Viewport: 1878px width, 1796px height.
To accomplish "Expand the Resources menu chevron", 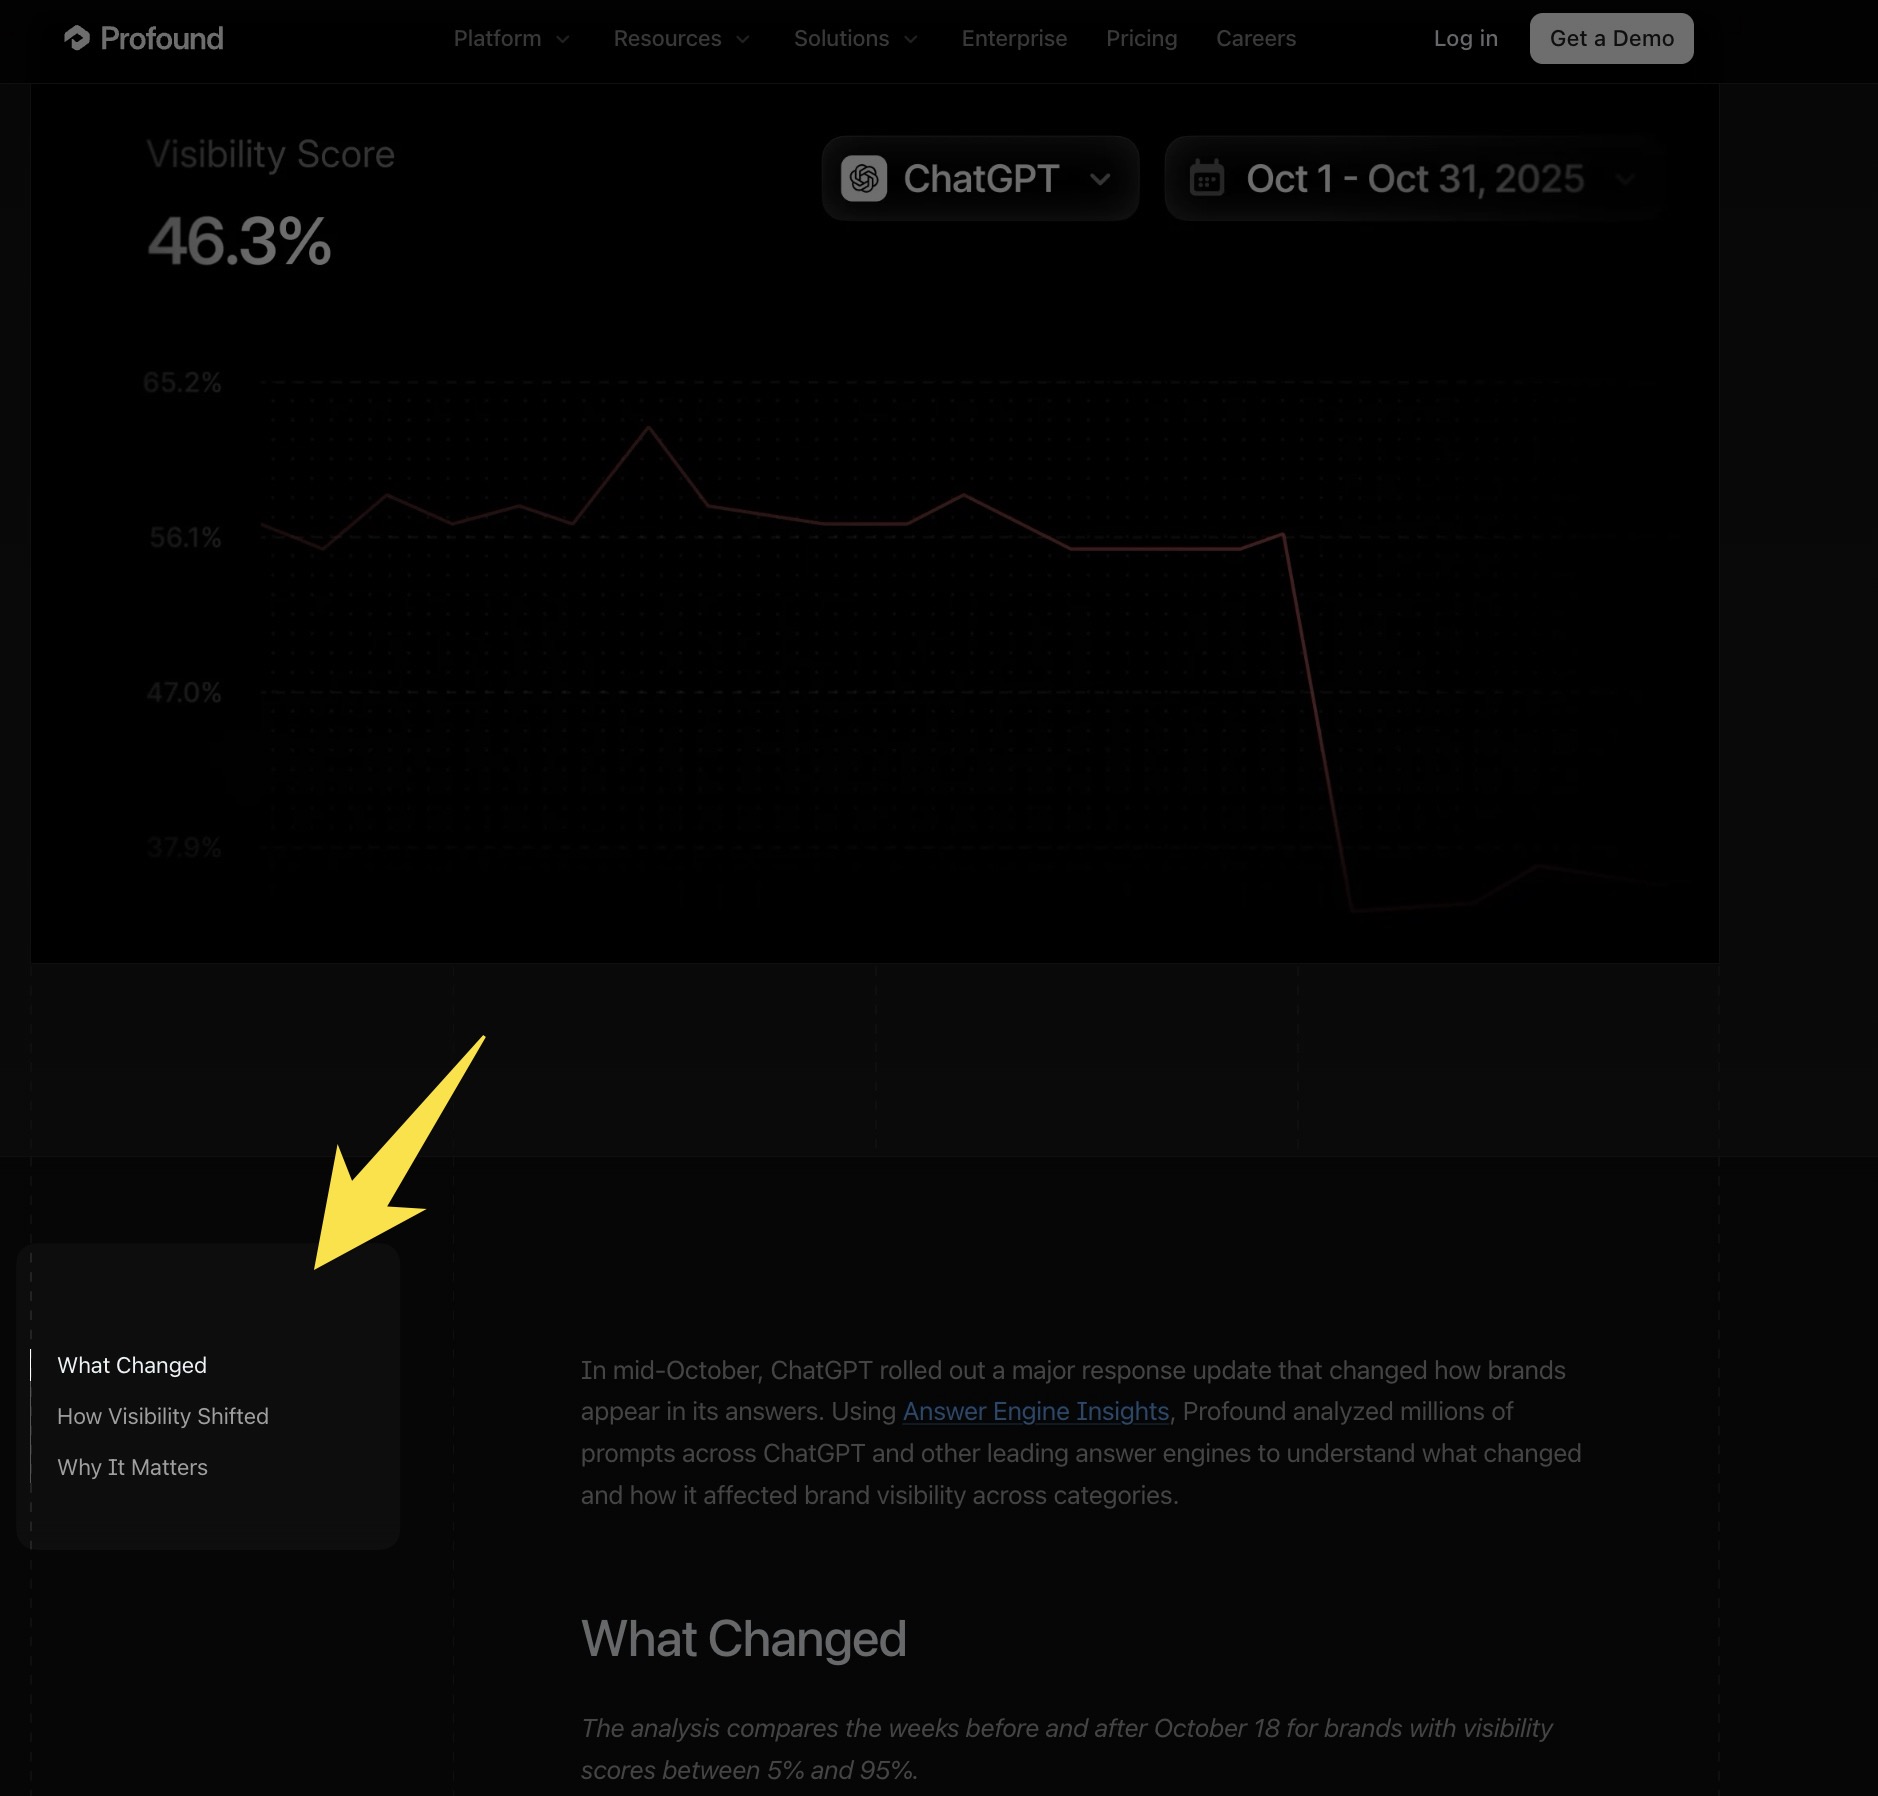I will (x=743, y=39).
